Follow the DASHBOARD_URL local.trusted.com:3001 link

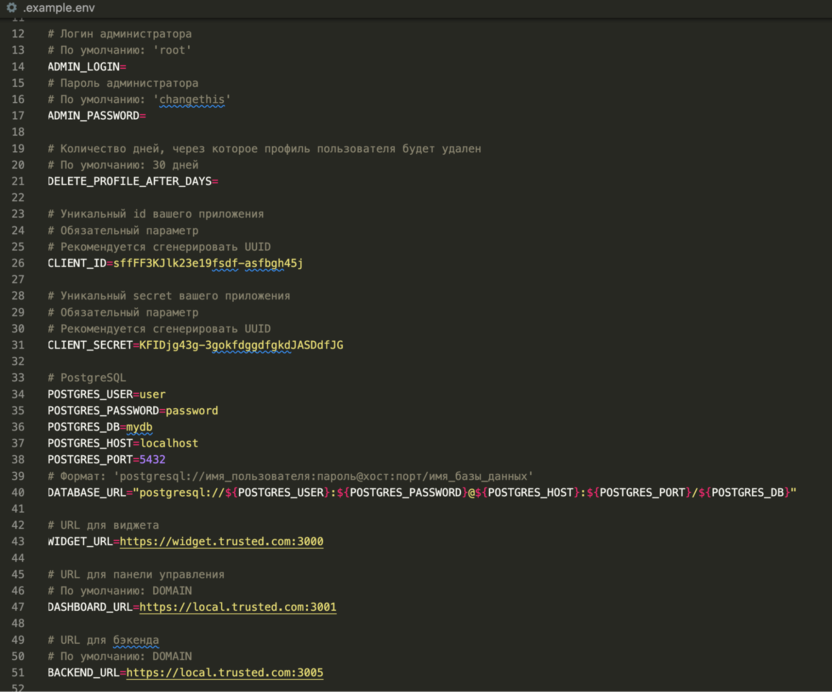click(x=237, y=607)
